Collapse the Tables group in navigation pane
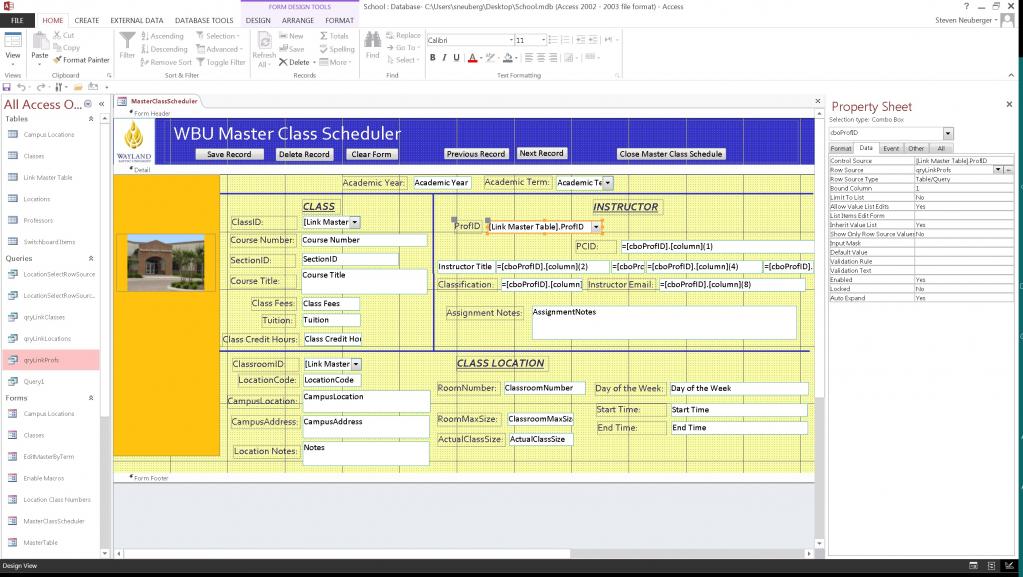Screen dimensions: 1023x577 coord(91,119)
